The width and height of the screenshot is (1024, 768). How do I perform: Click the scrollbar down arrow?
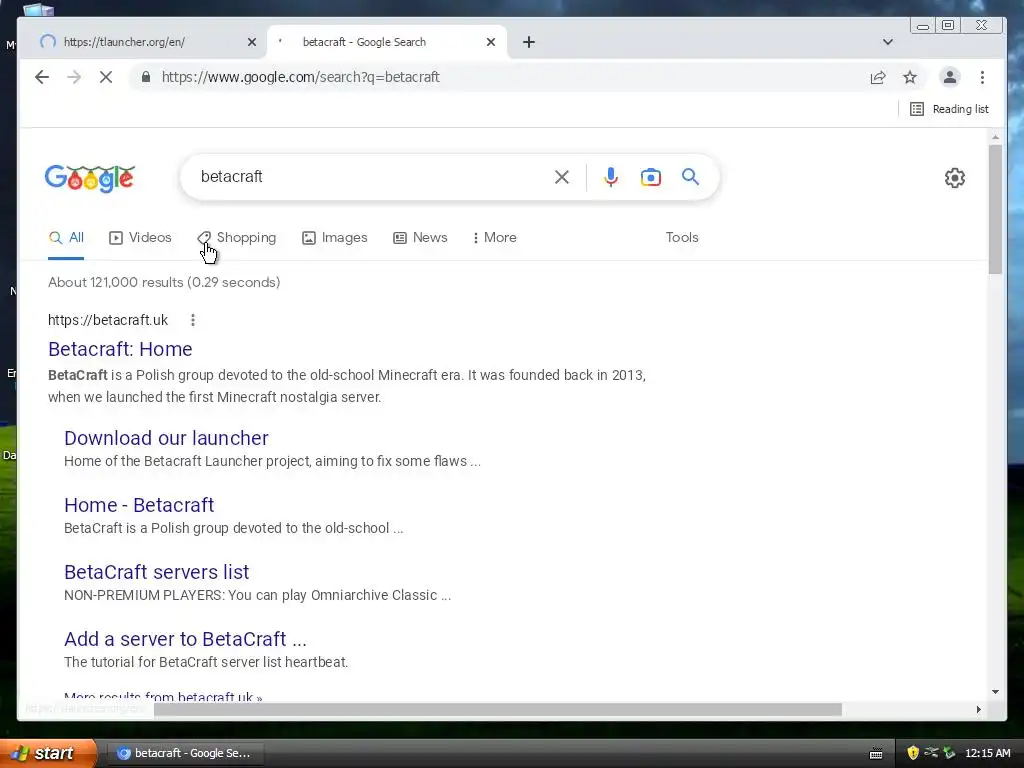[x=995, y=692]
